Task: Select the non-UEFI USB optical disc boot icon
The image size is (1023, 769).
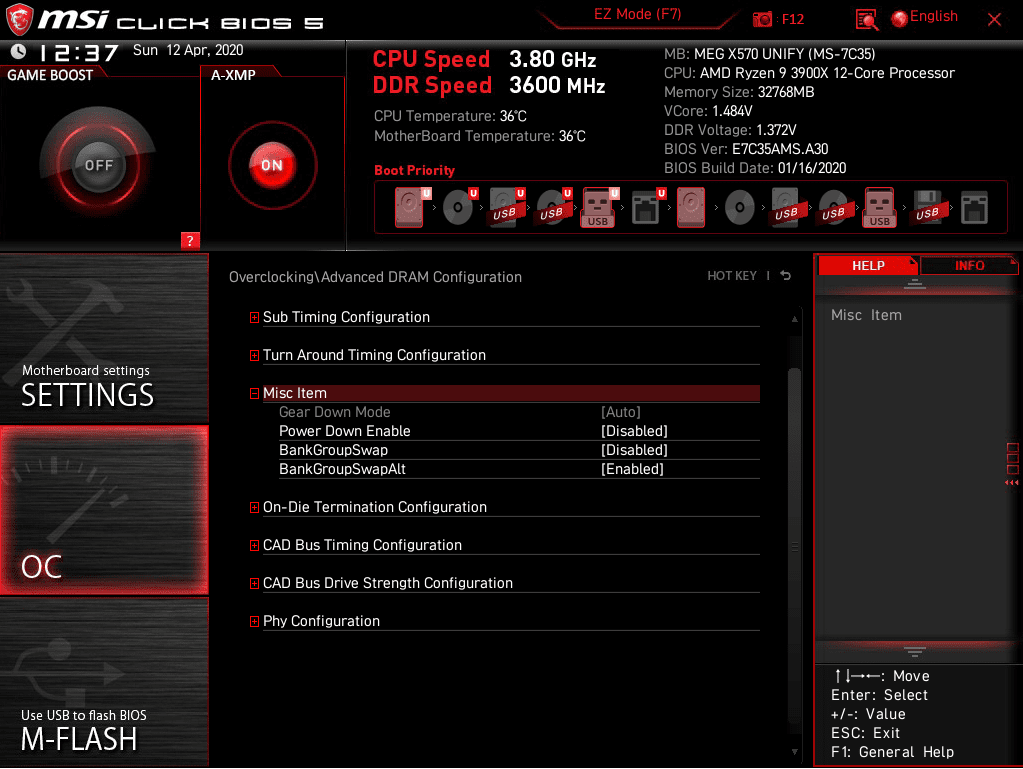Action: (833, 207)
